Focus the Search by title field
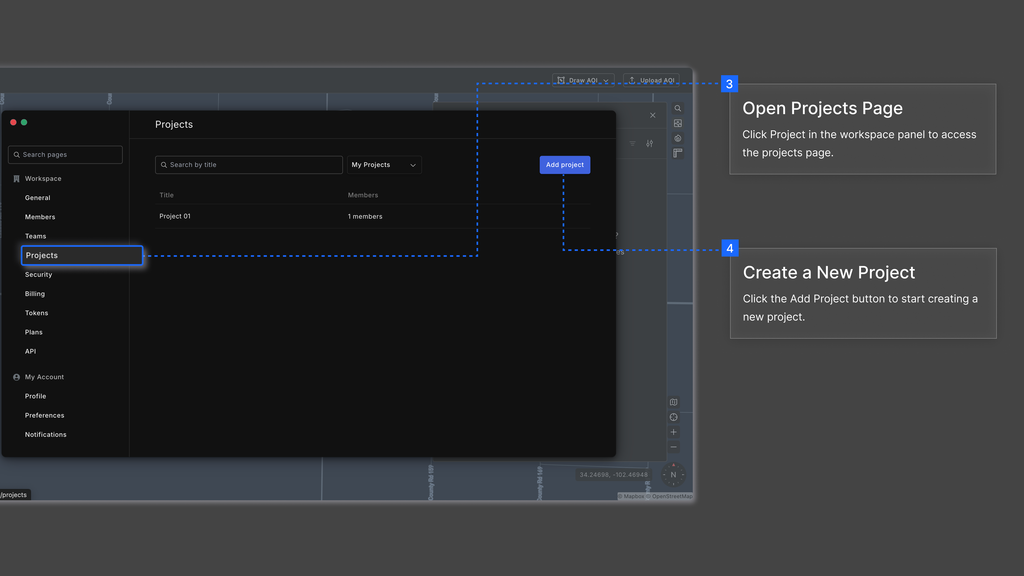 click(249, 165)
